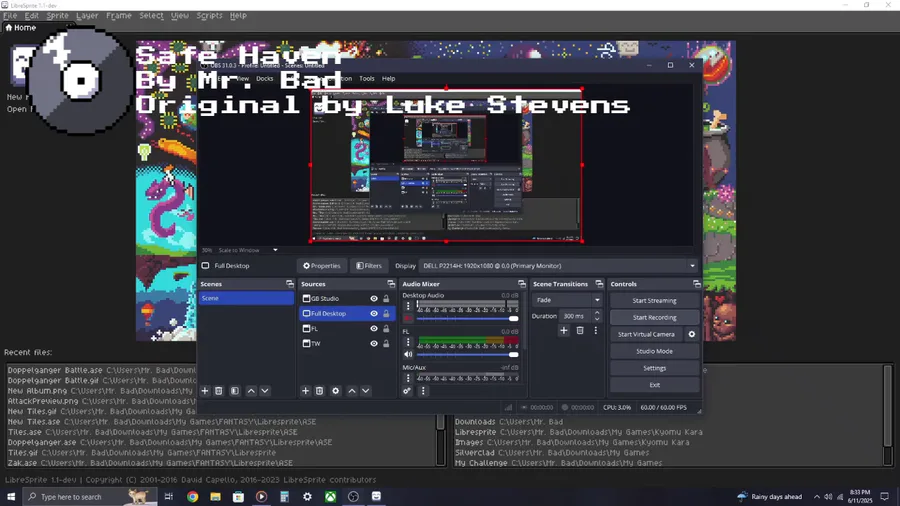This screenshot has height=506, width=900.
Task: Adjust FL audio volume slider
Action: coord(467,355)
